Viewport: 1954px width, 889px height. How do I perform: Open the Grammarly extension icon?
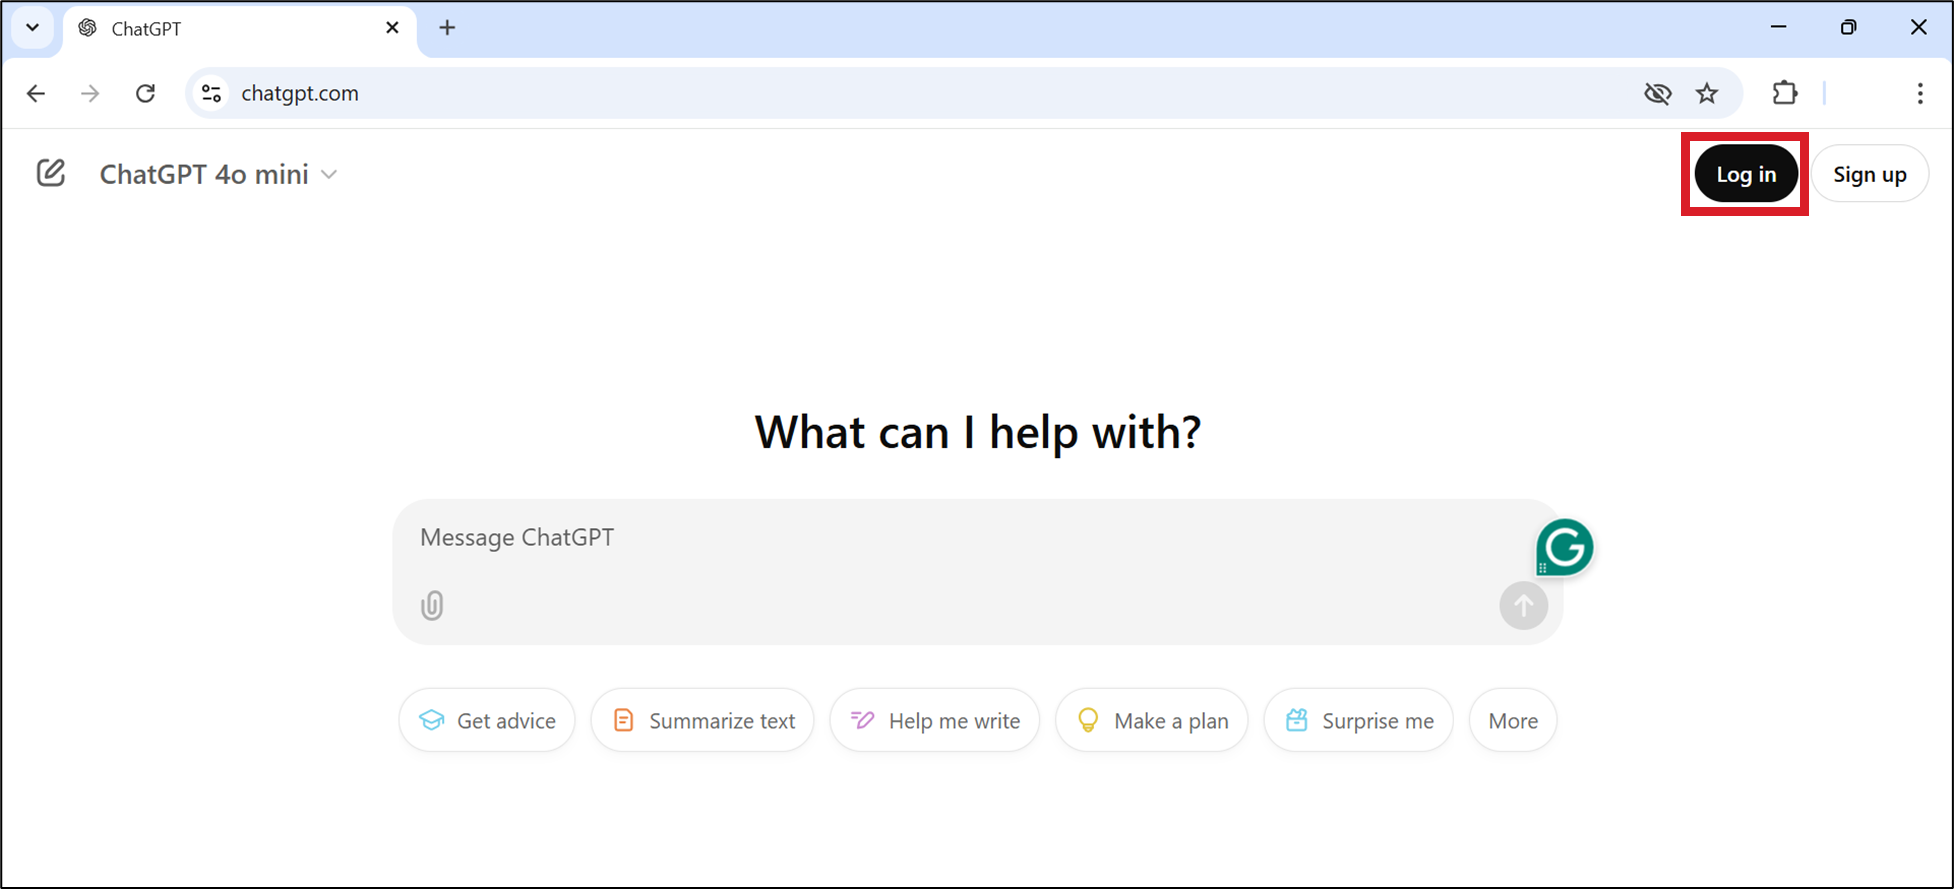[x=1564, y=547]
